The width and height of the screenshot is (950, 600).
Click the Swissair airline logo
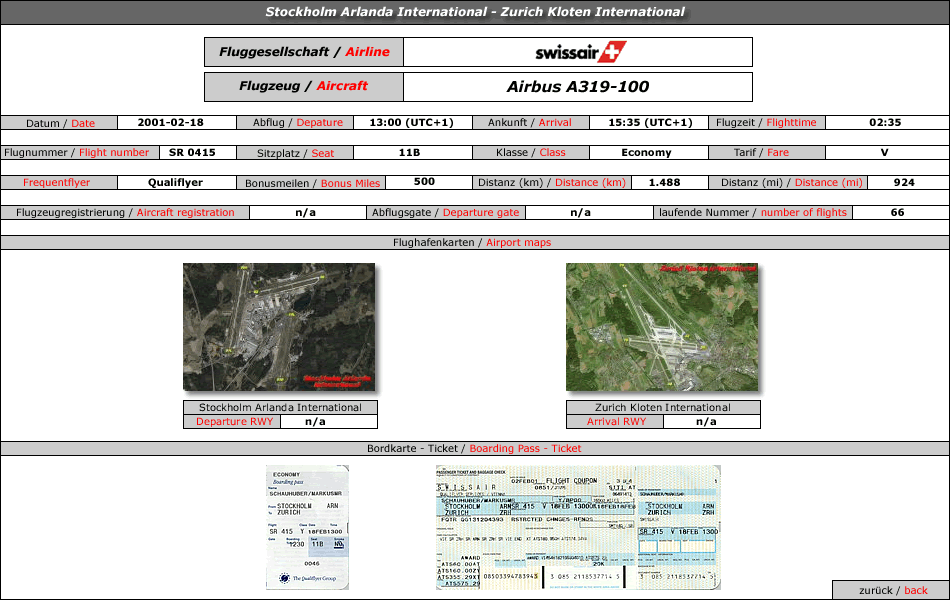(x=580, y=52)
